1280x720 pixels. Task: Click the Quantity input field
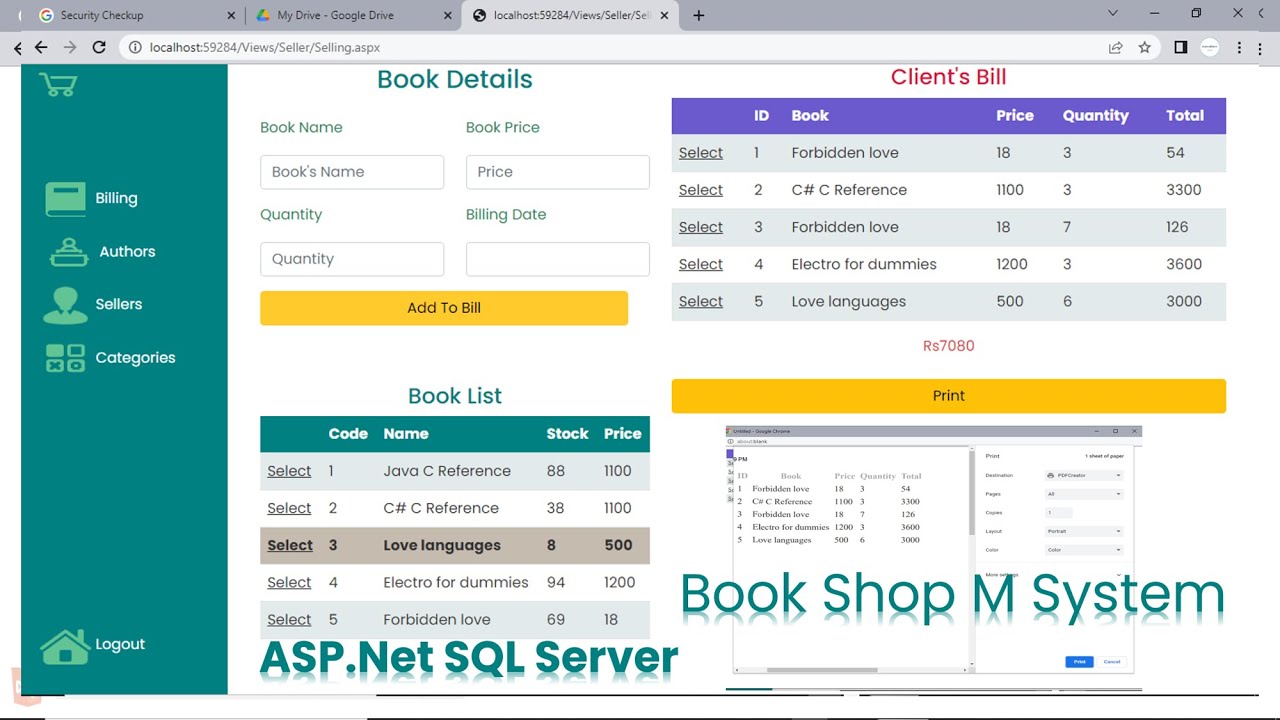point(352,259)
